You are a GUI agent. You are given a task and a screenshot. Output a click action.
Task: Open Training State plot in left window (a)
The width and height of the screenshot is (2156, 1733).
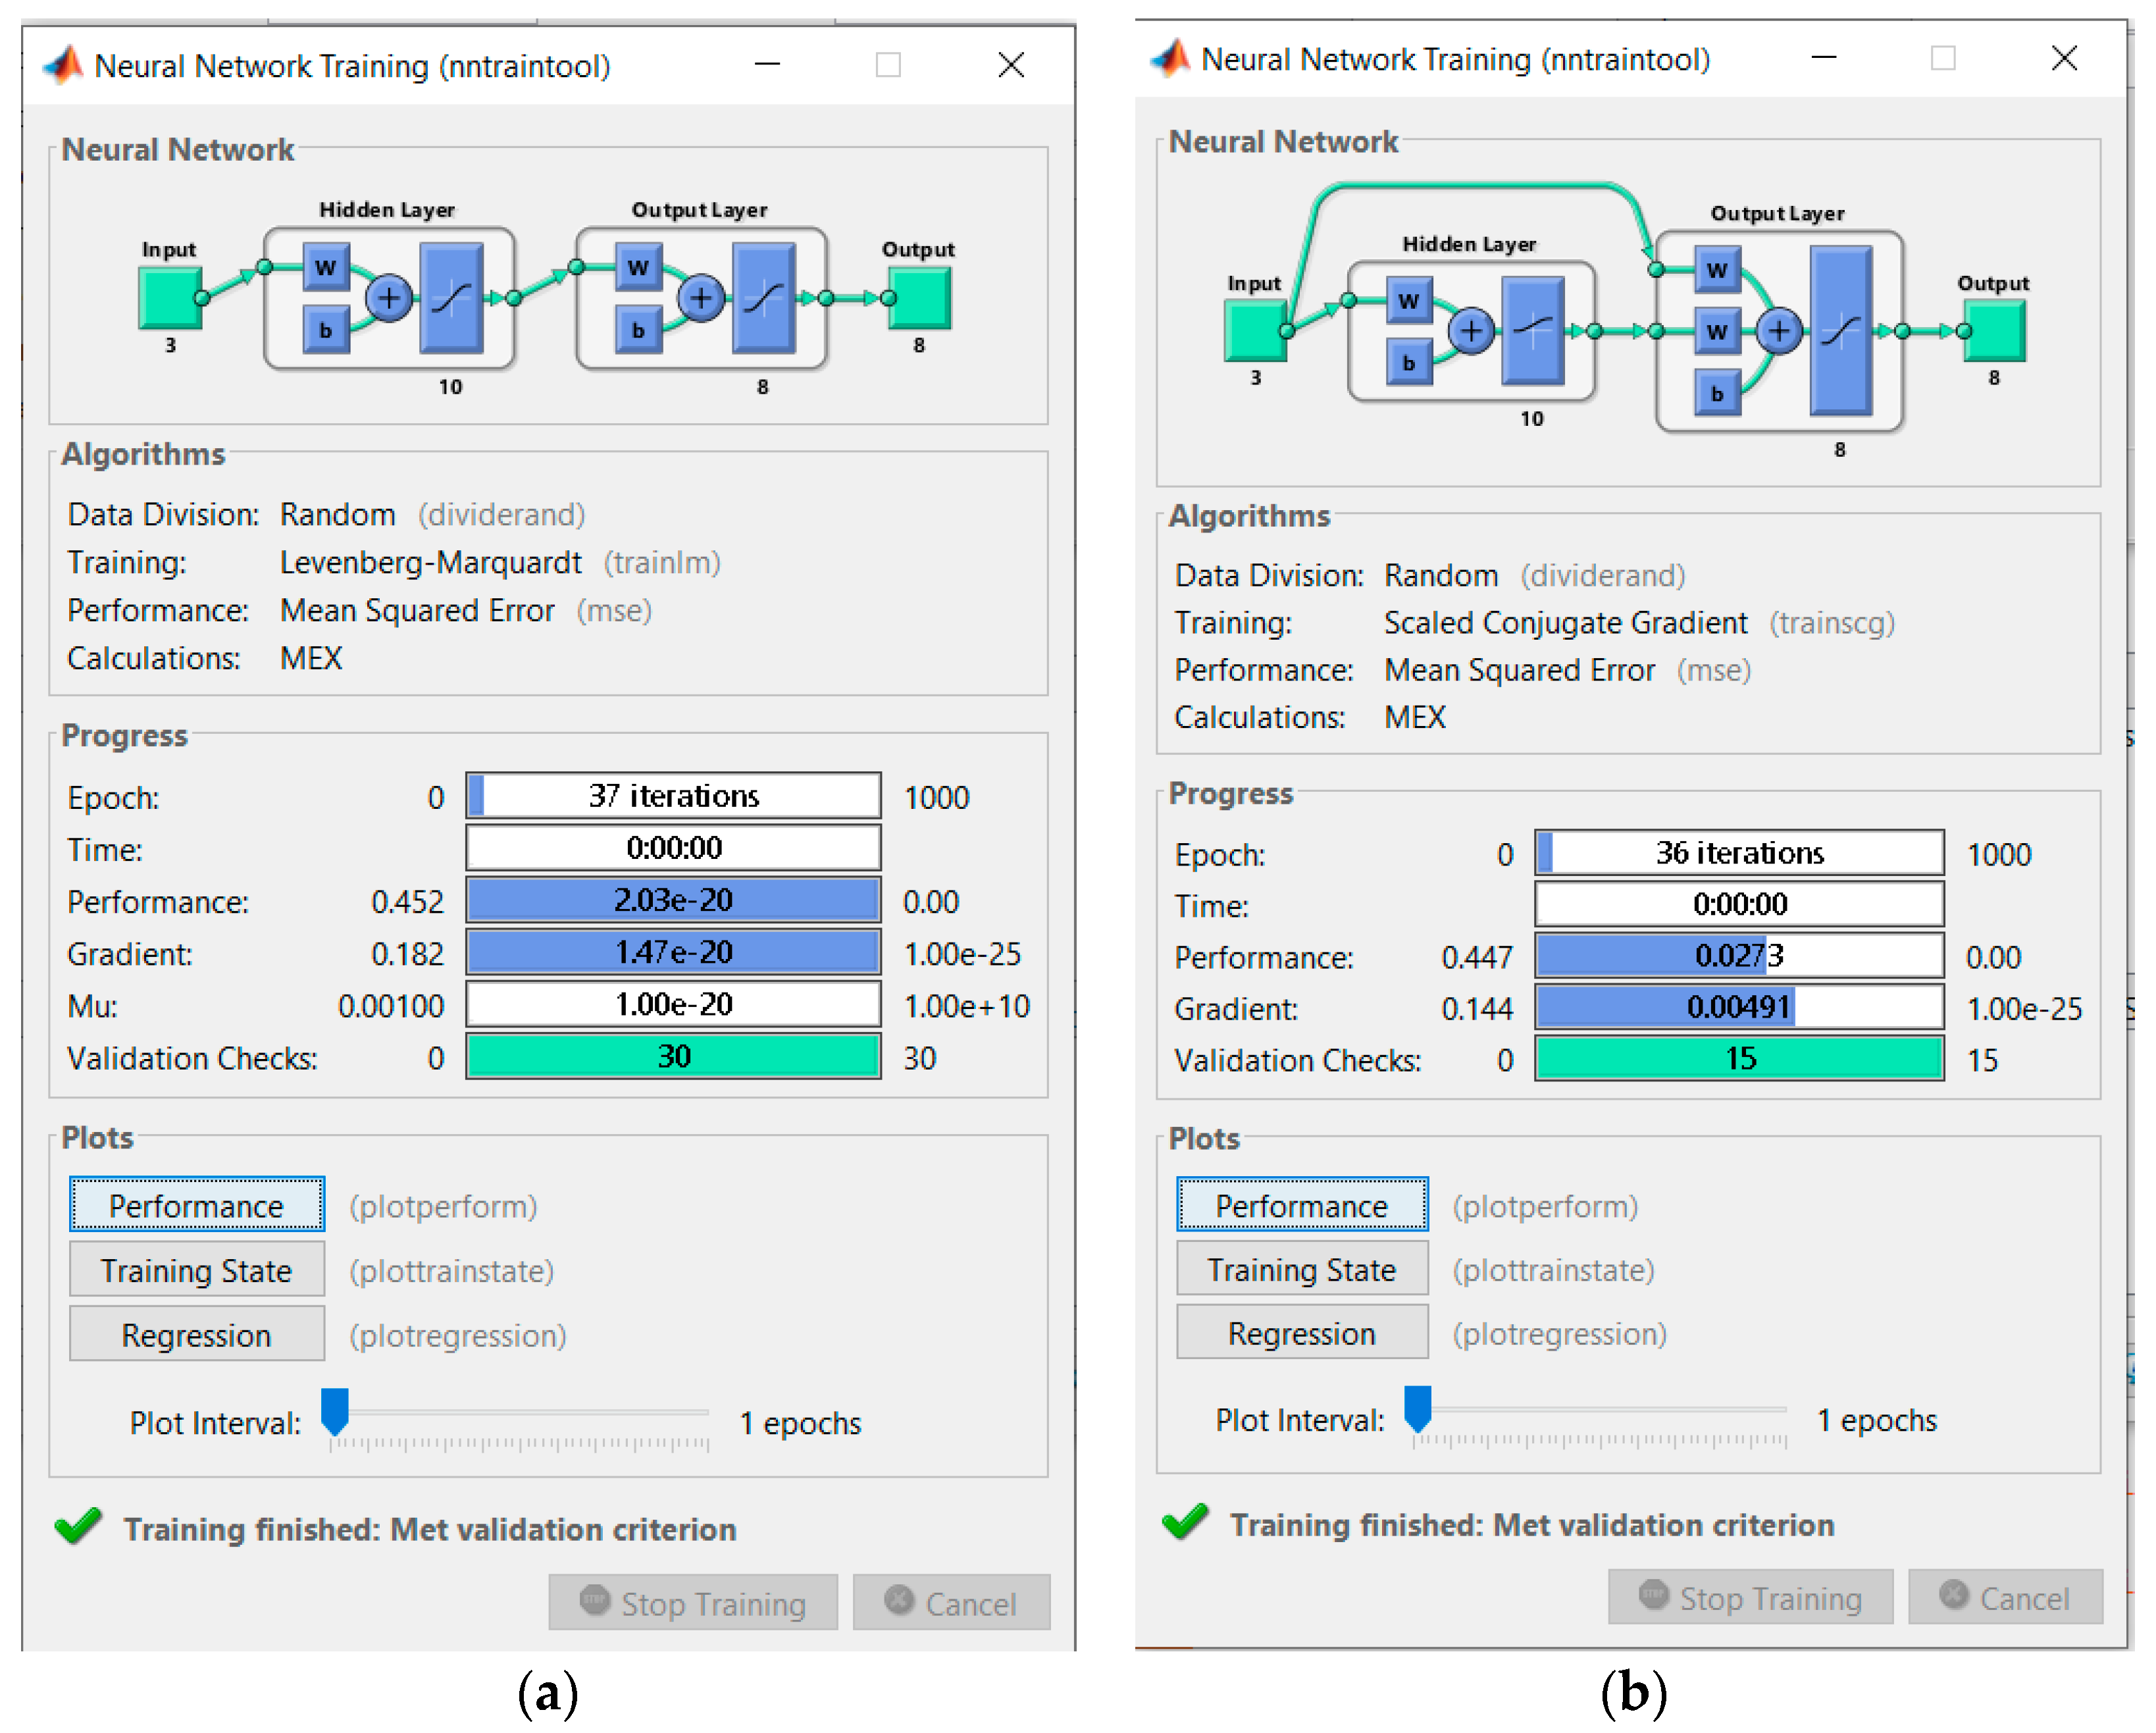[x=197, y=1269]
